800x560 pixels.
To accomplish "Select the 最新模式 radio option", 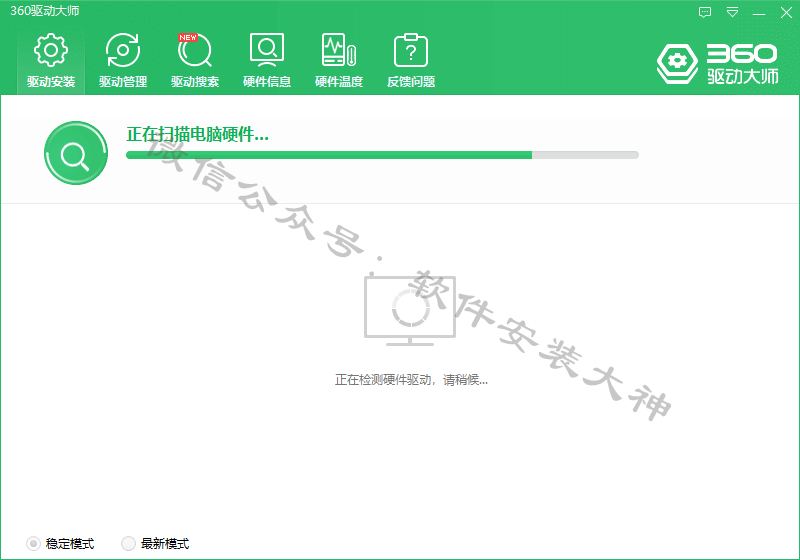I will (155, 544).
